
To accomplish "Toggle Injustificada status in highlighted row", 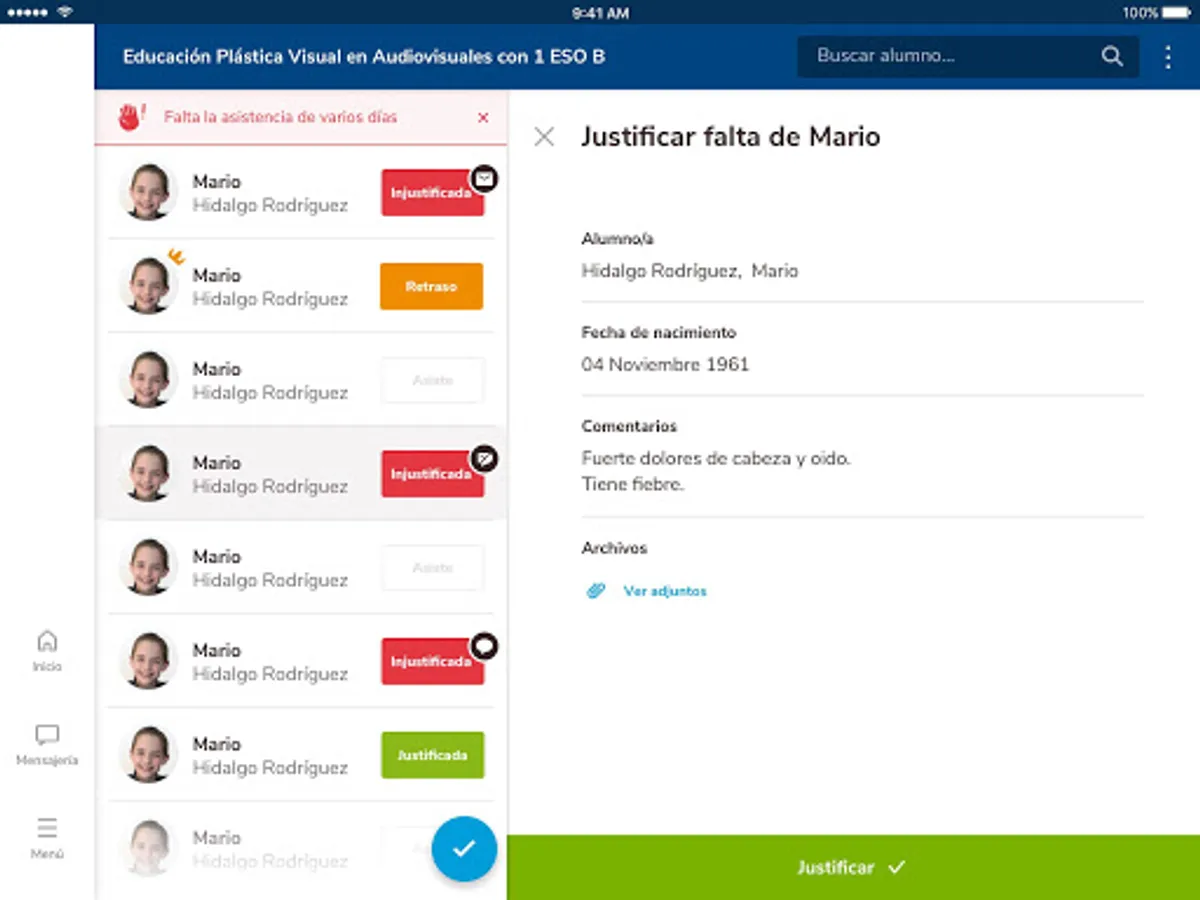I will pyautogui.click(x=432, y=474).
